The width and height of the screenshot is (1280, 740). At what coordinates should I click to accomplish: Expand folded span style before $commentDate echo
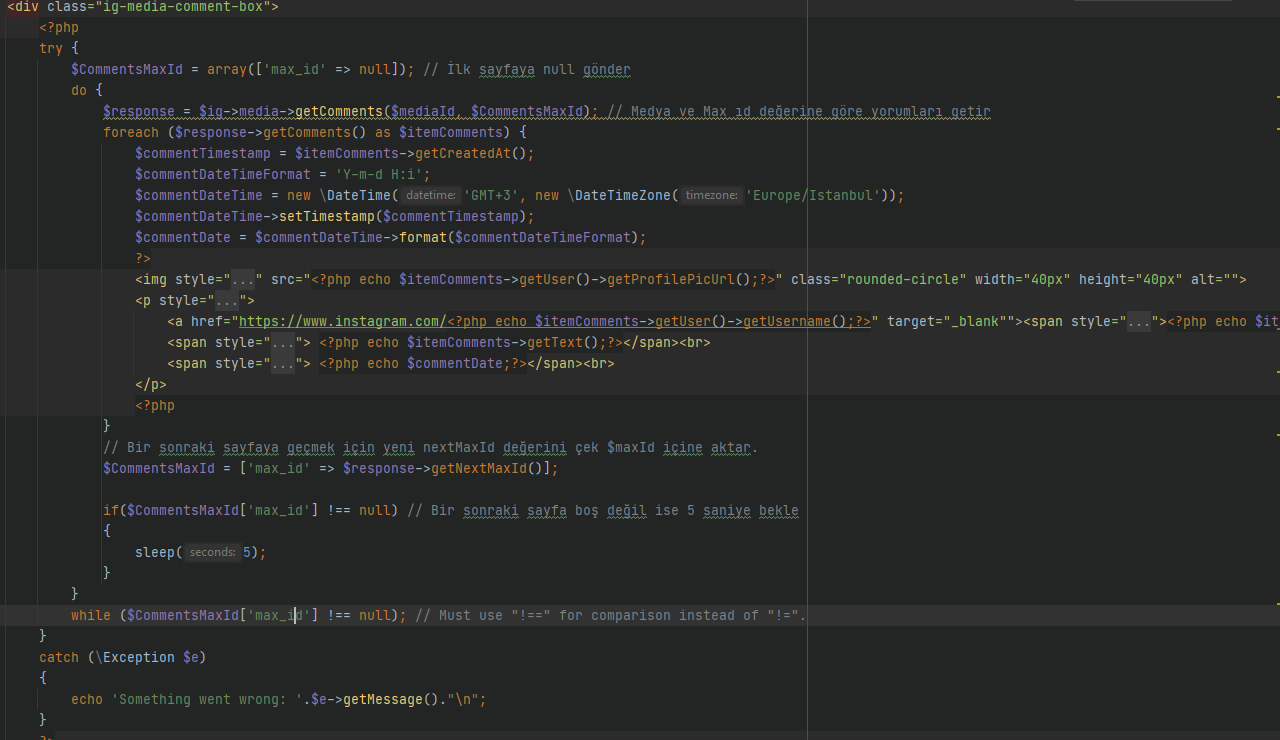(x=283, y=364)
